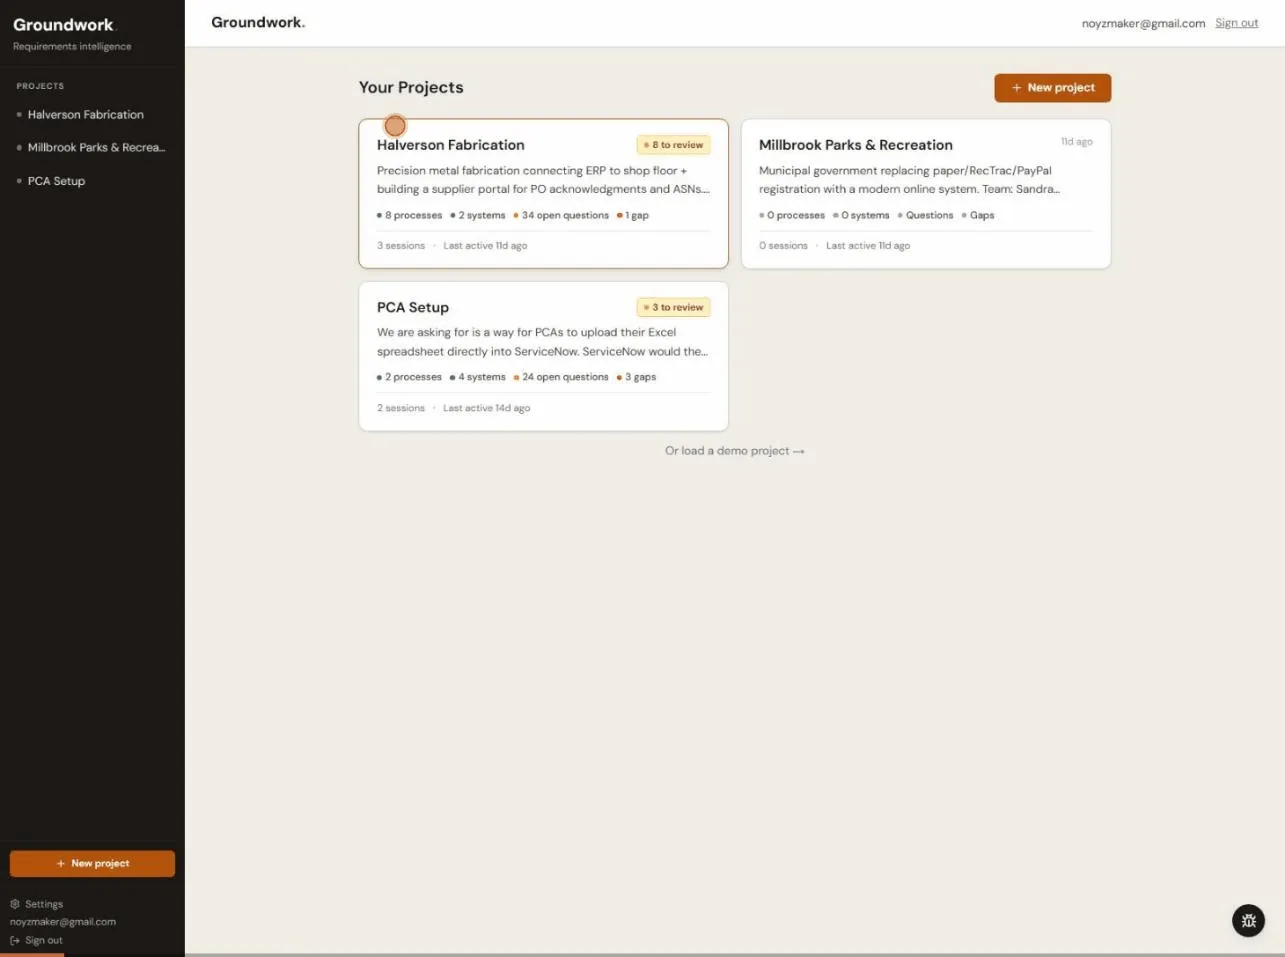The height and width of the screenshot is (957, 1285).
Task: Click the '8 to review' badge
Action: [673, 145]
